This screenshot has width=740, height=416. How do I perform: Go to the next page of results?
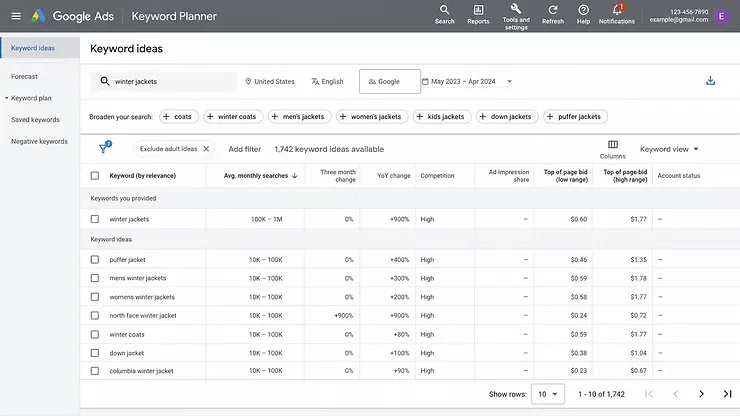pyautogui.click(x=701, y=394)
